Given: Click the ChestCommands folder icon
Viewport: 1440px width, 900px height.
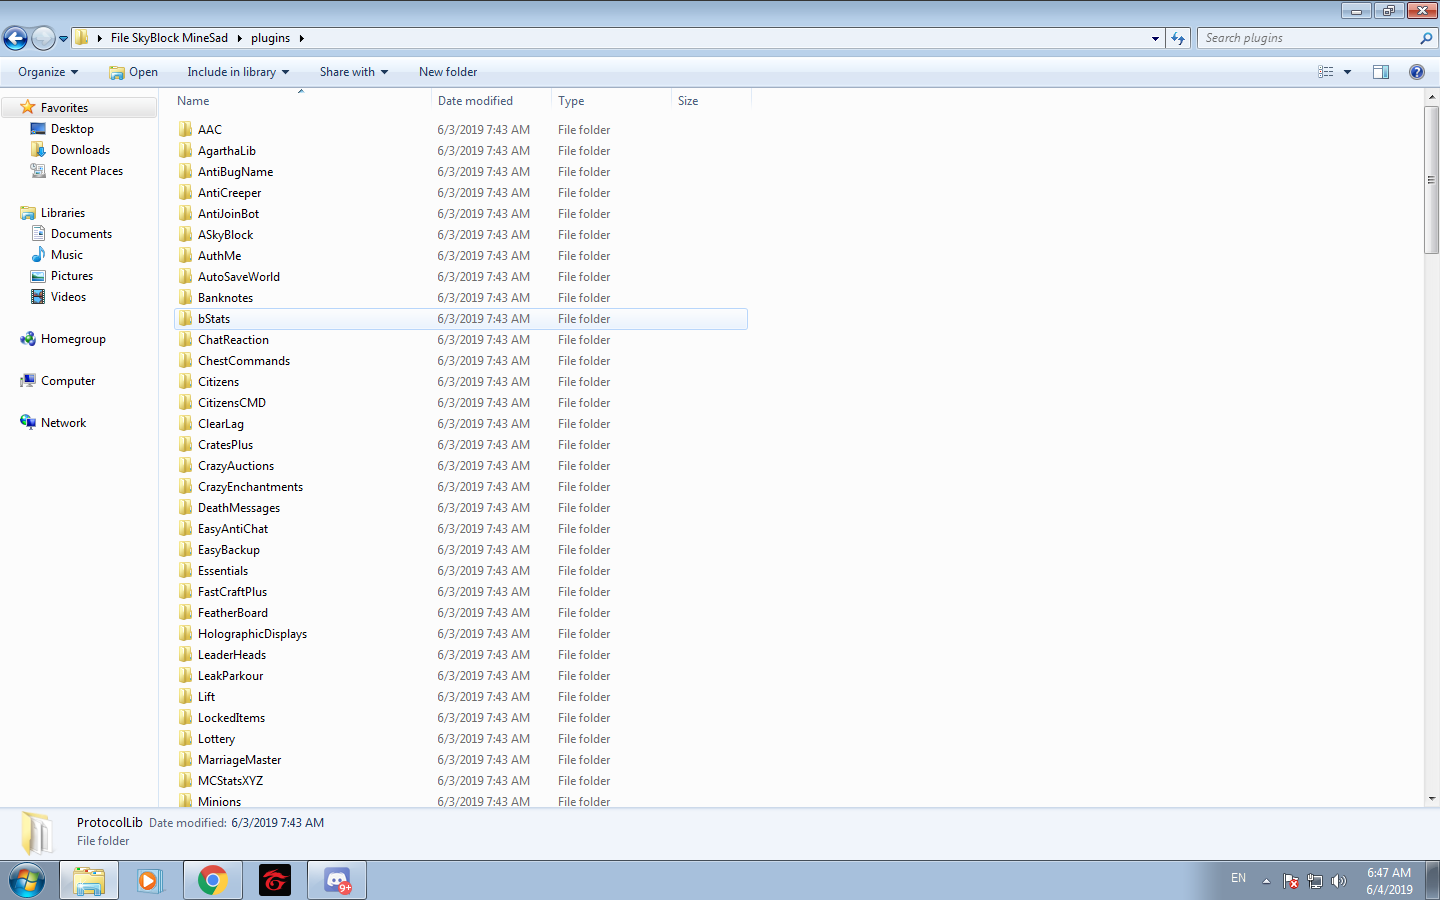Looking at the screenshot, I should [x=186, y=361].
